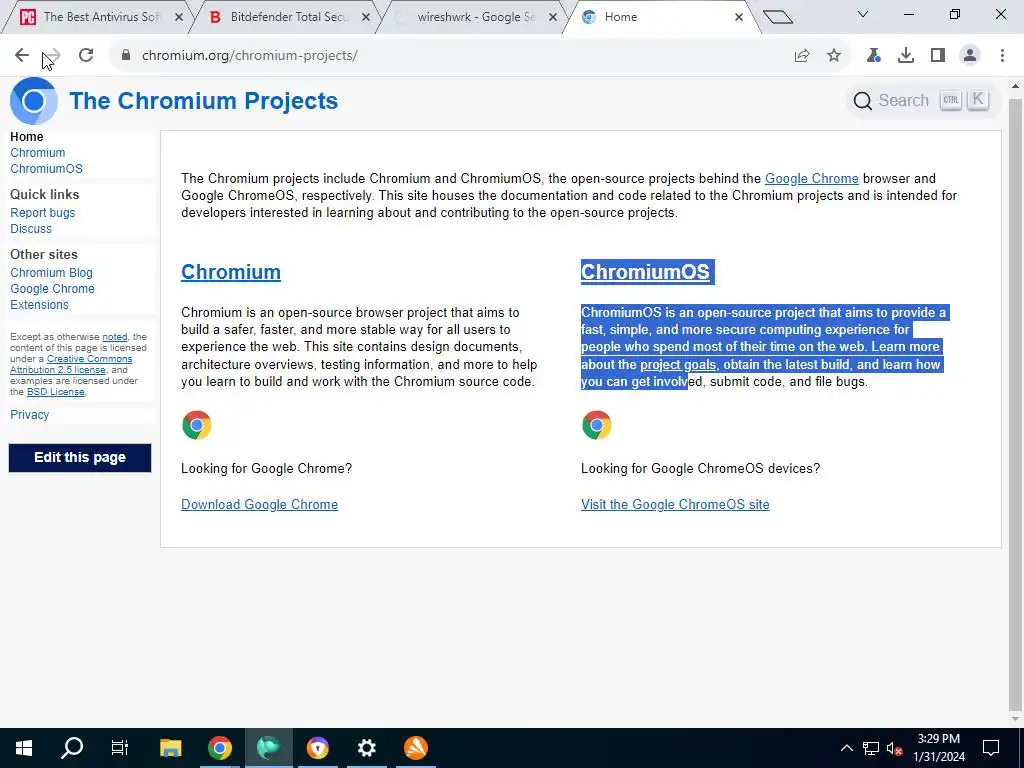Reload the current page
The width and height of the screenshot is (1024, 768).
(86, 56)
